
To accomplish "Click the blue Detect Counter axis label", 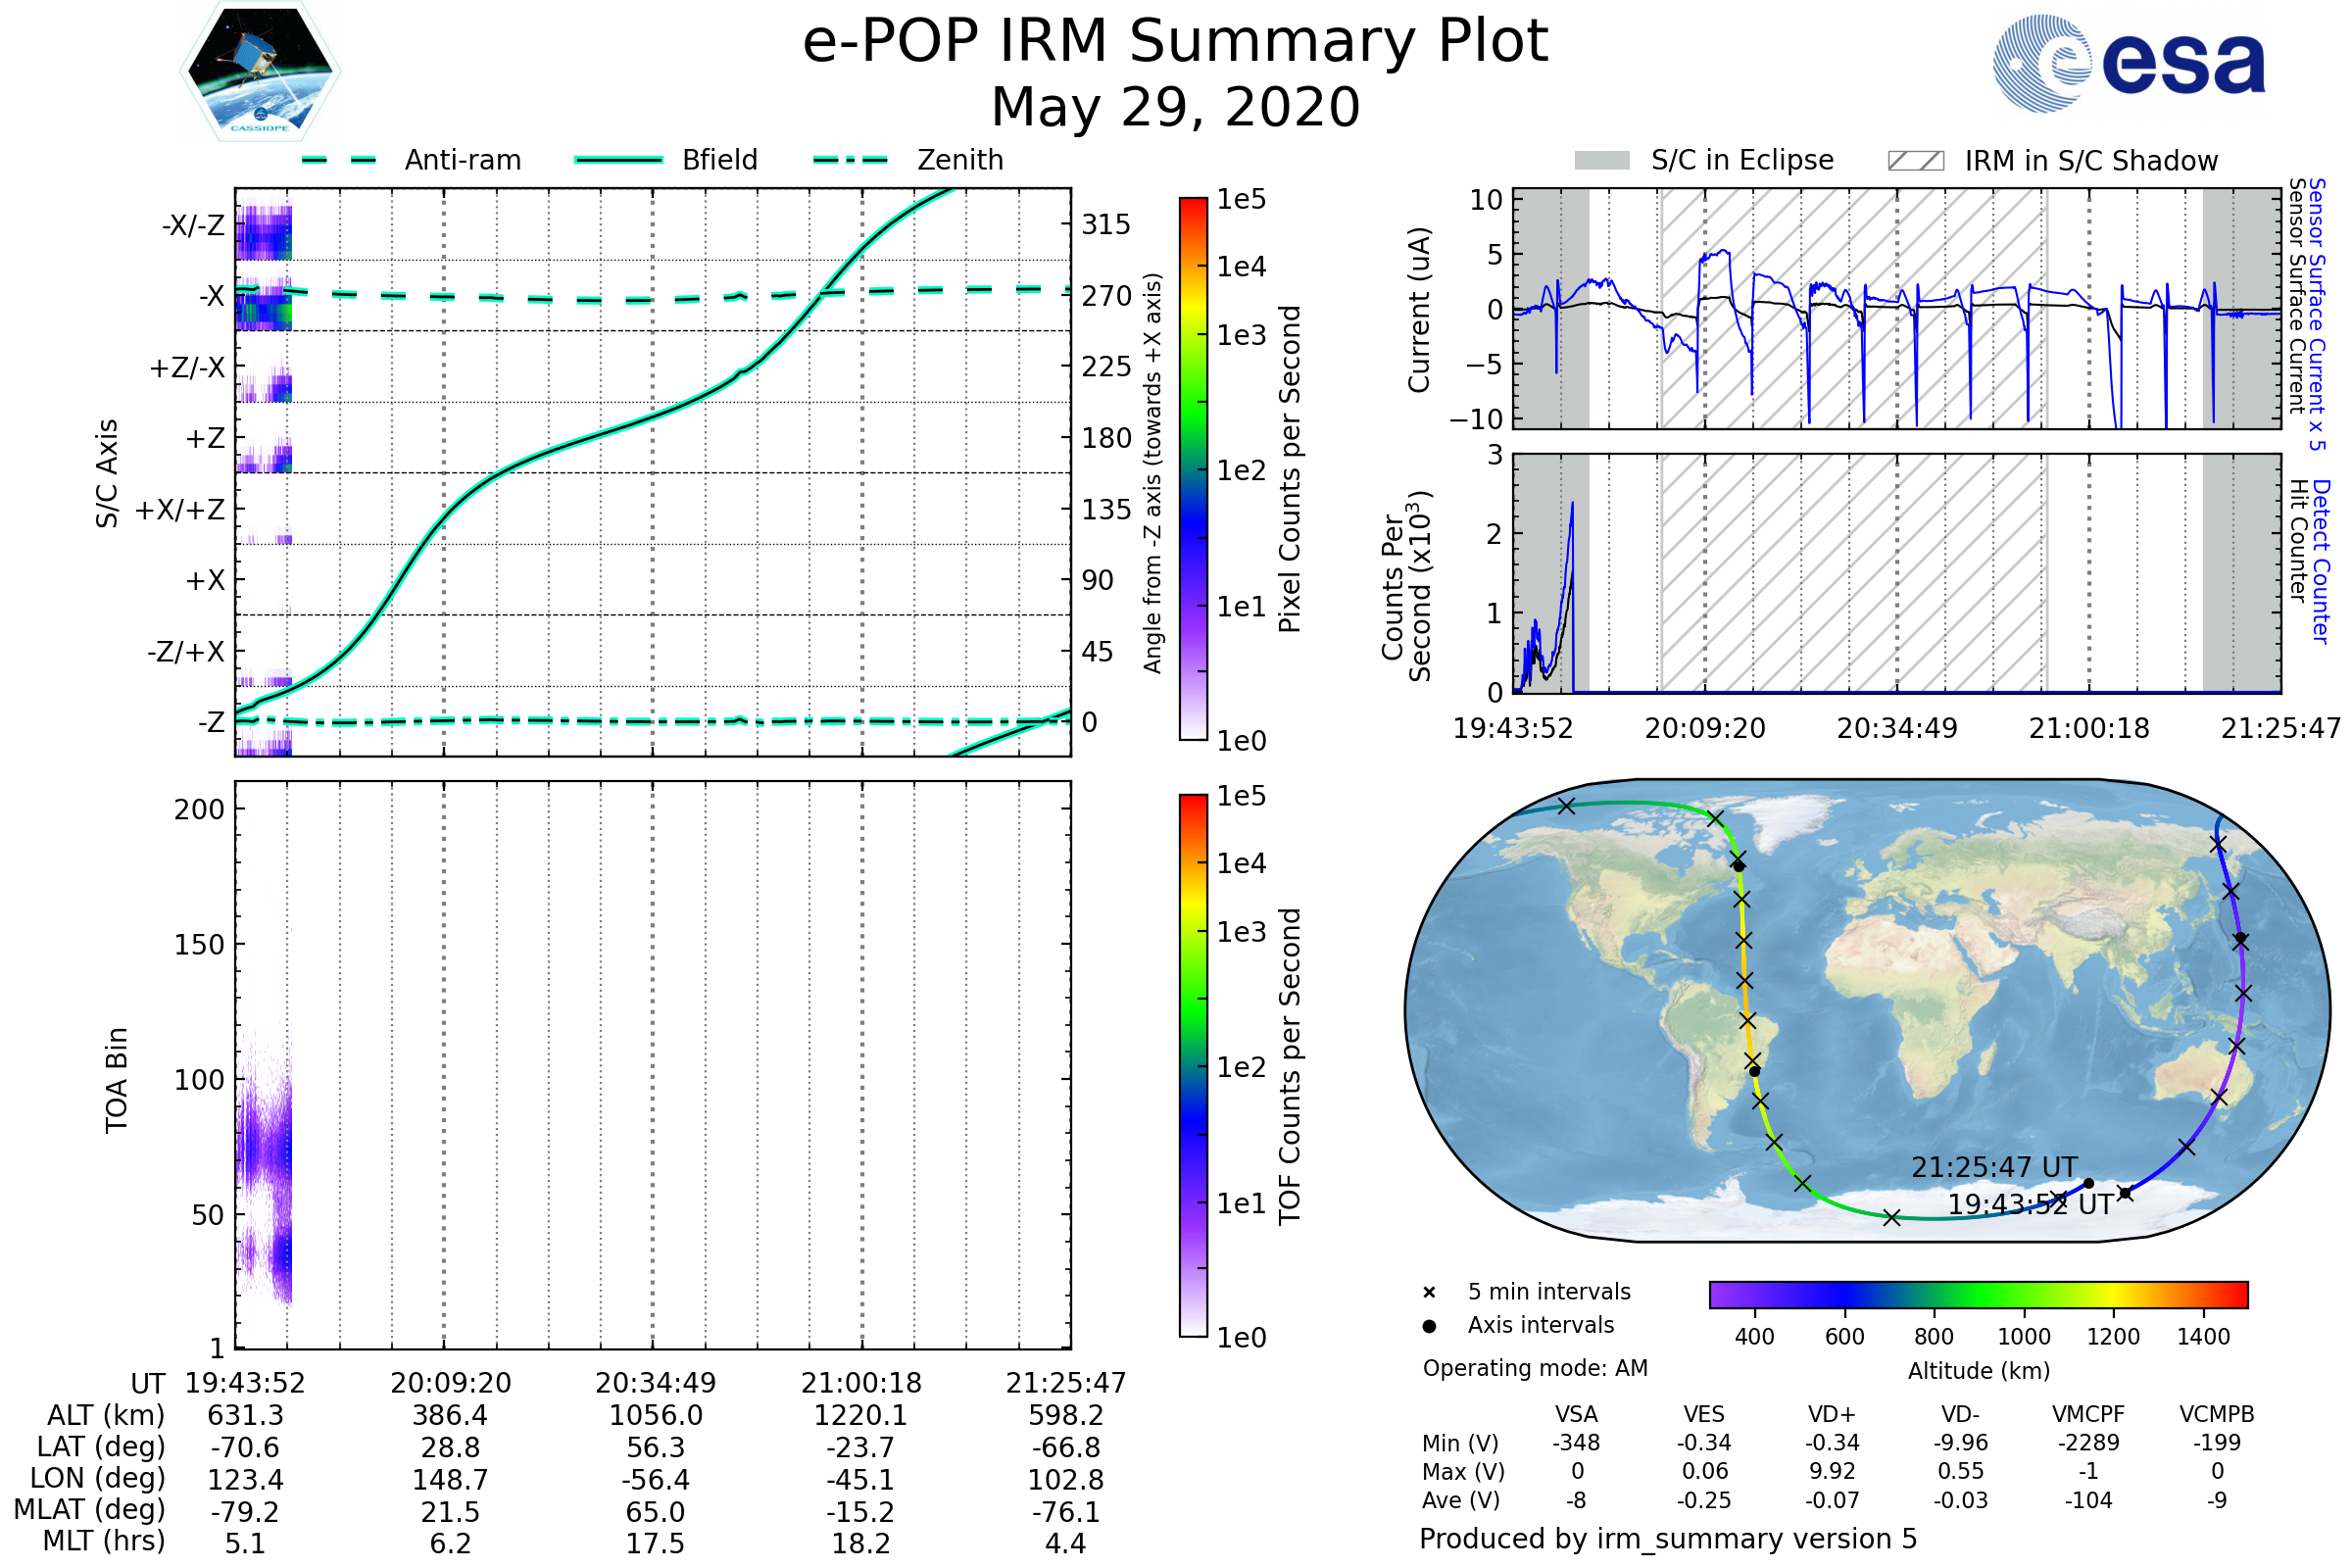I will (x=2321, y=561).
